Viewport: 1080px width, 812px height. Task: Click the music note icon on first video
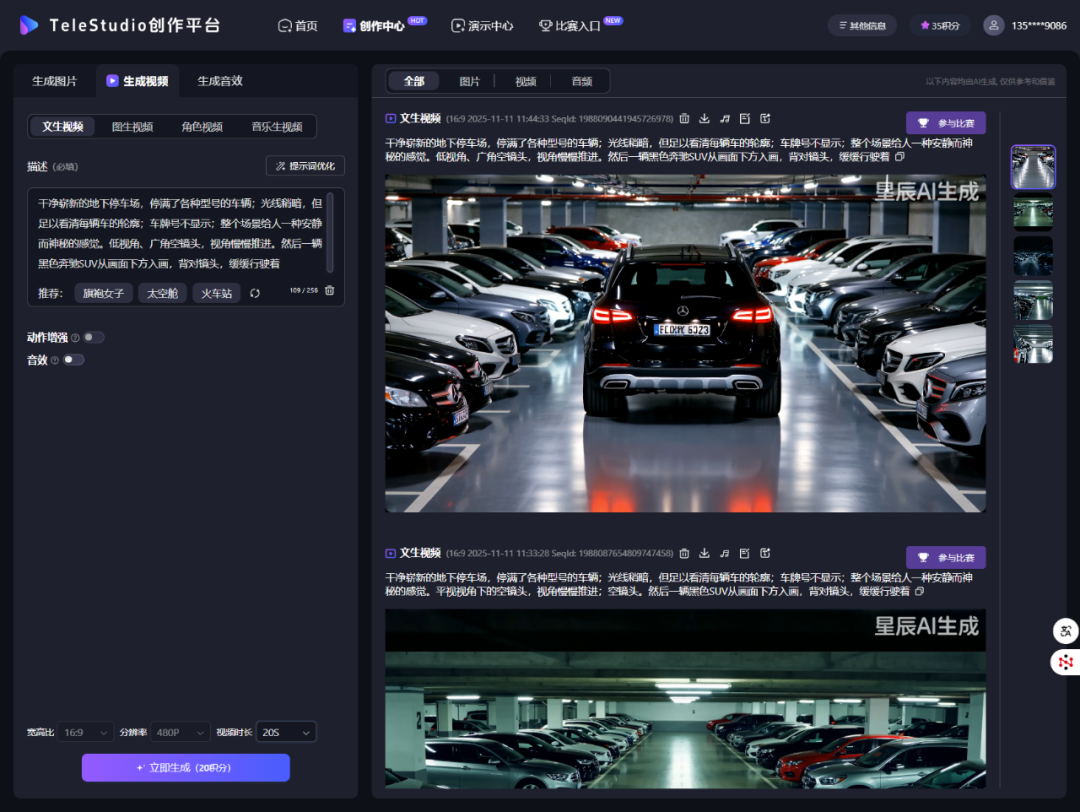(725, 118)
